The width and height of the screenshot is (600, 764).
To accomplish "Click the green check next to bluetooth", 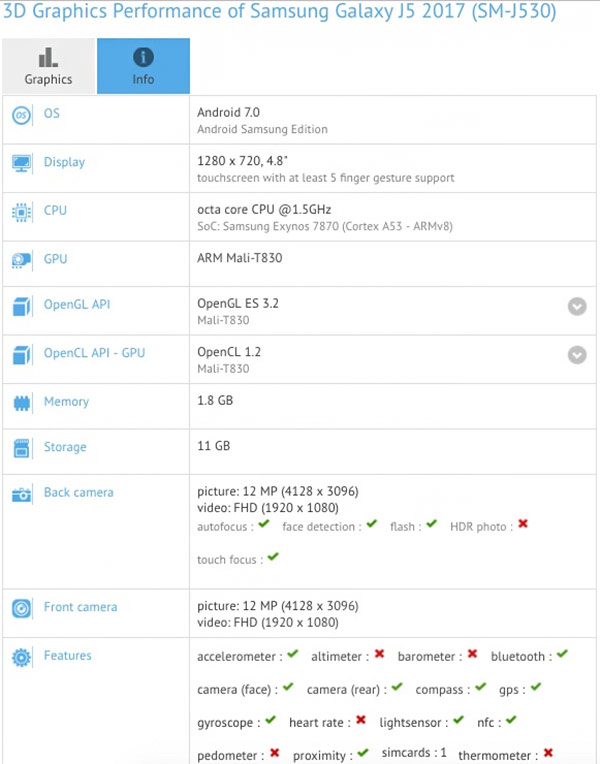I will [x=562, y=654].
